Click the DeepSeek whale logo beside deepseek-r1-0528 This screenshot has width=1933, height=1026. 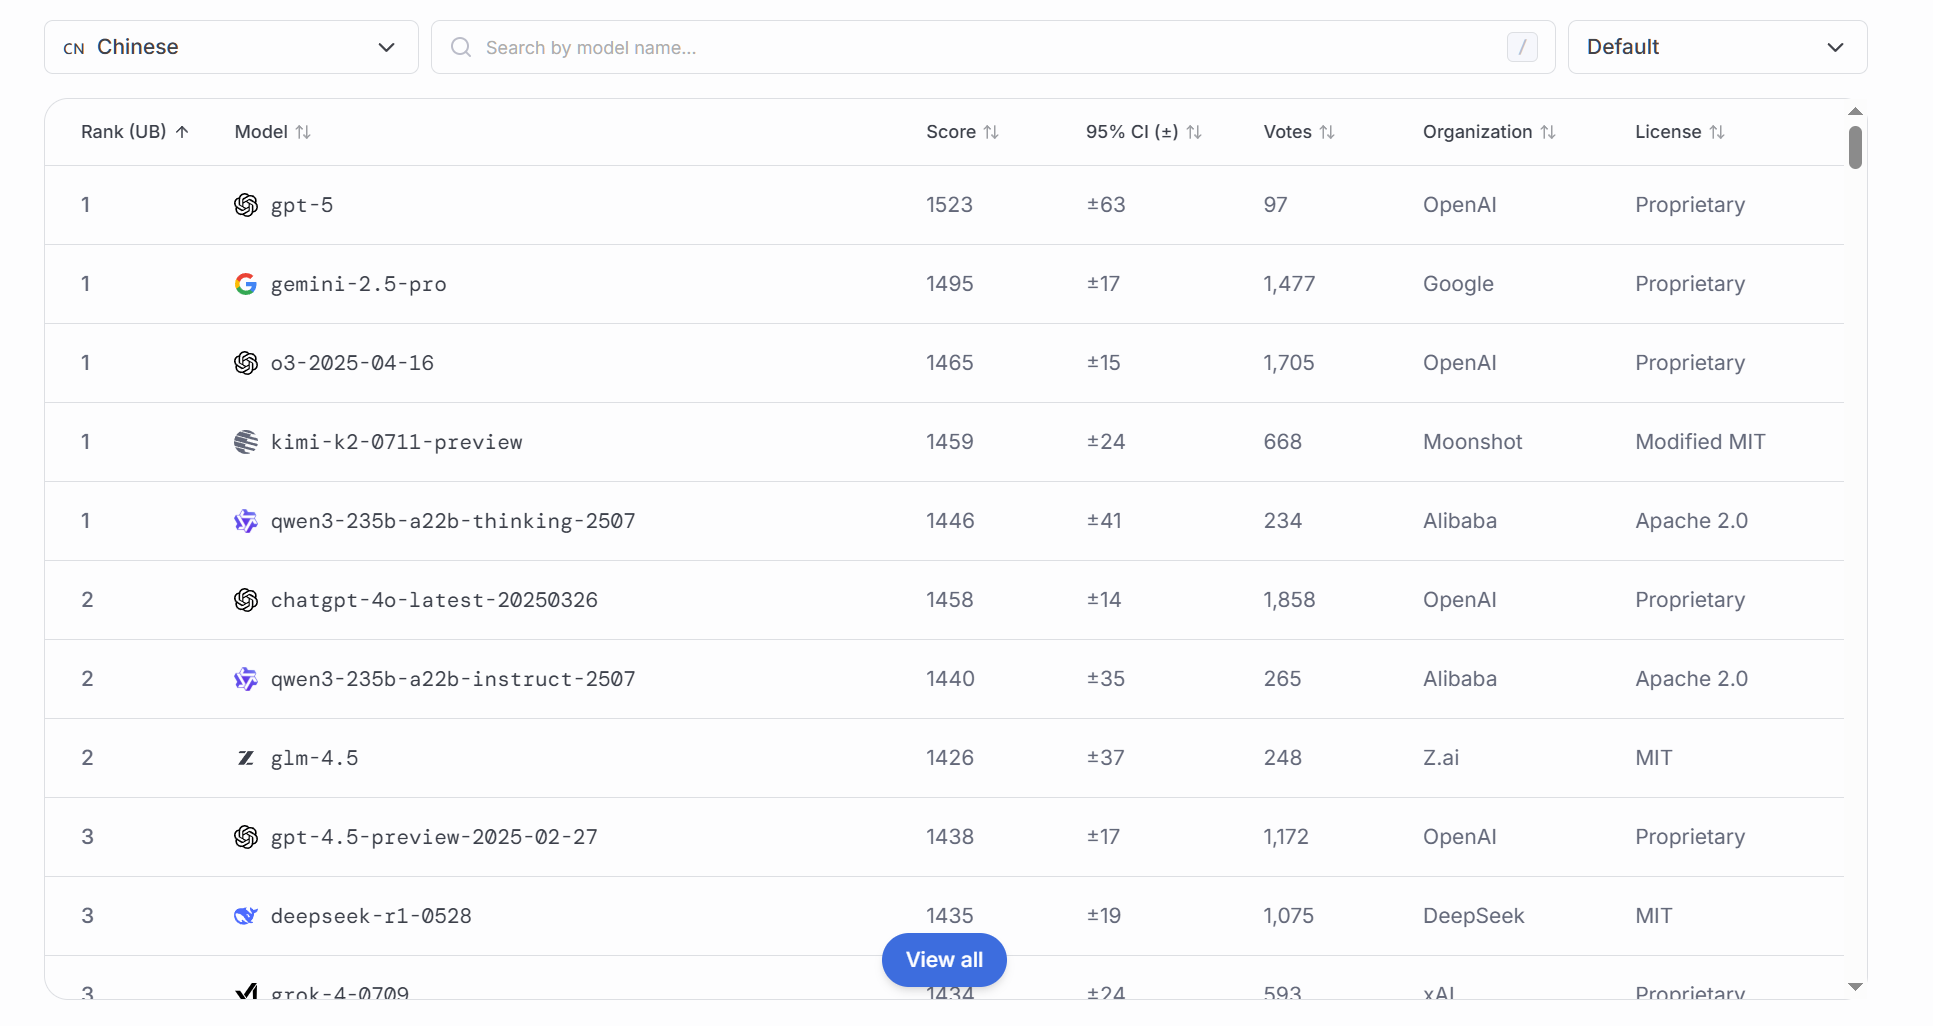(246, 916)
